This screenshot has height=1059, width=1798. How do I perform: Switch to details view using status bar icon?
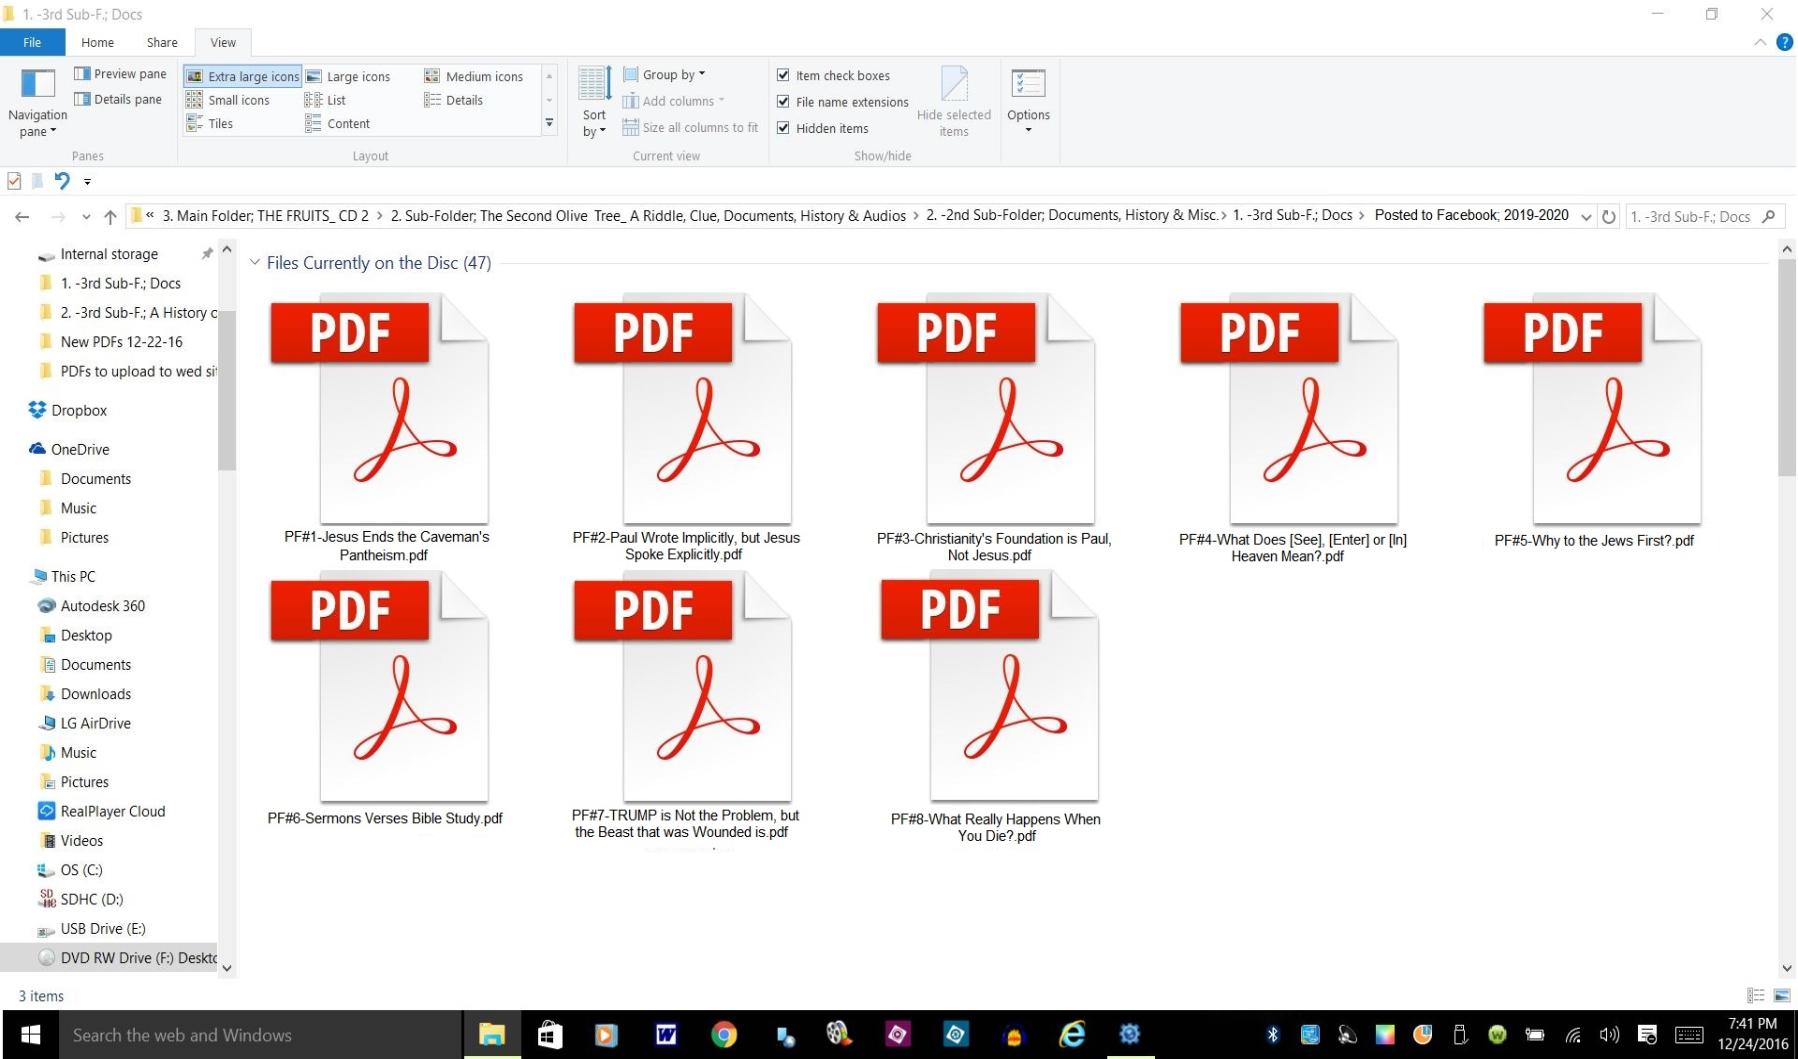pos(1755,996)
